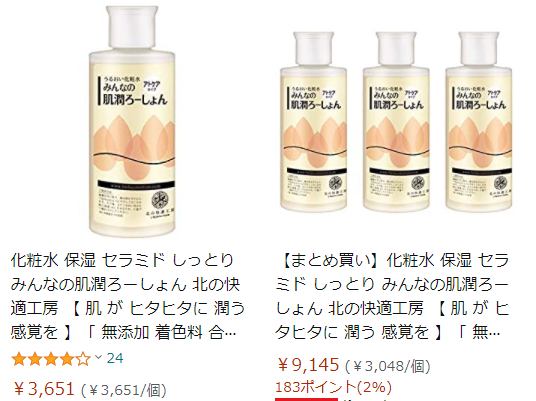Click the star rating icon row

coord(51,360)
